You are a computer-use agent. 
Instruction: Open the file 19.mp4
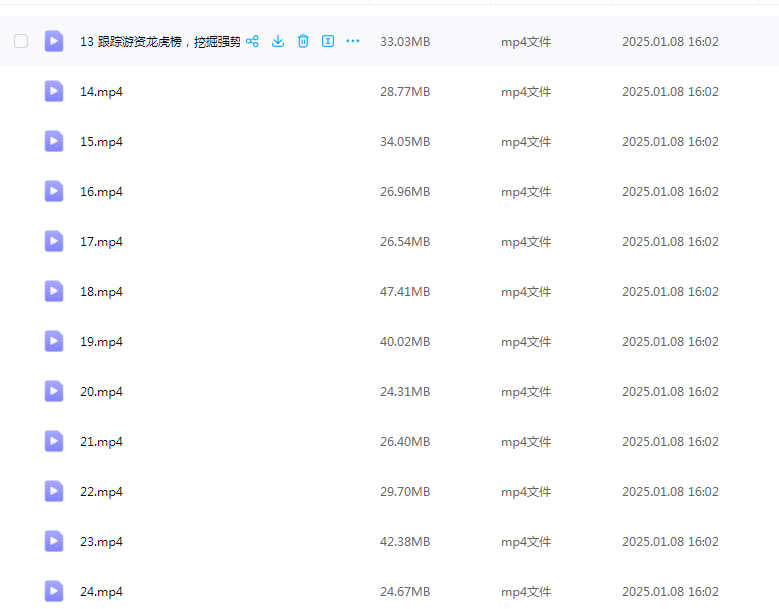point(101,342)
